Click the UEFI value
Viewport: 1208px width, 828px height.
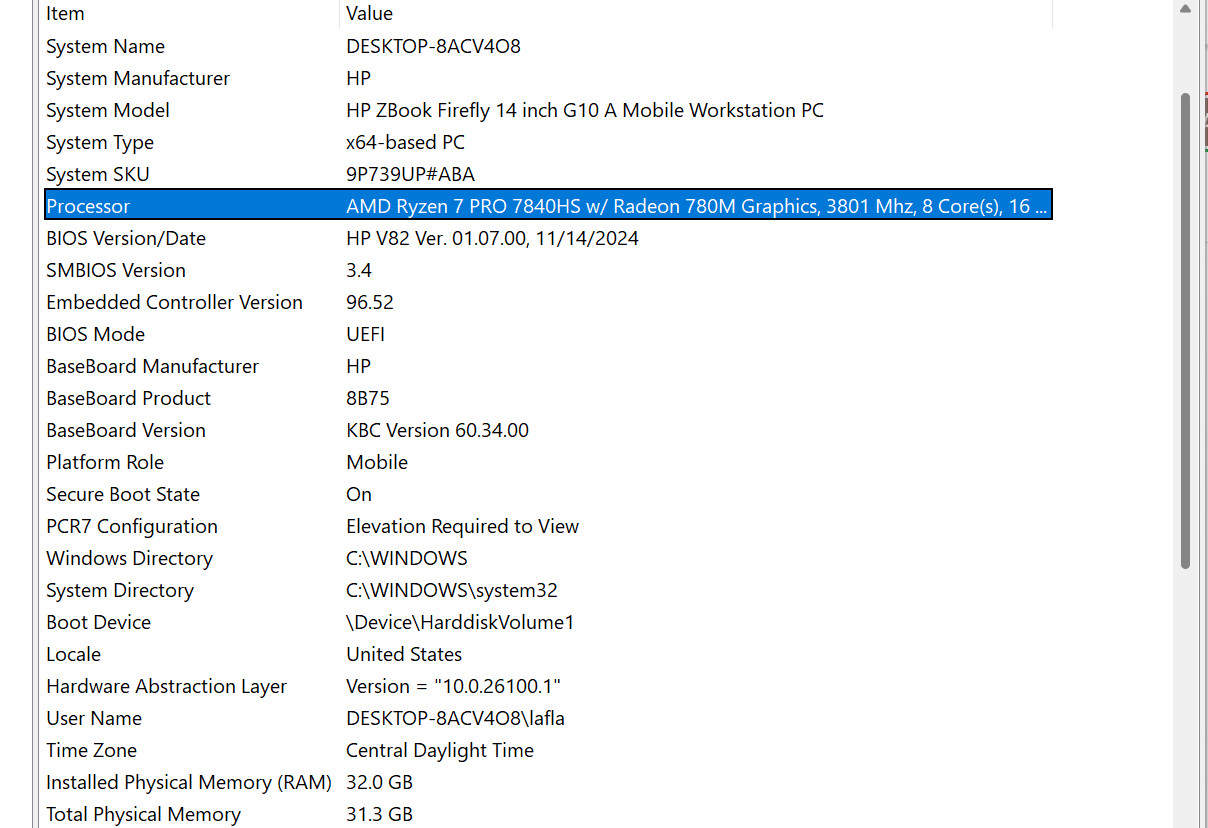coord(365,334)
